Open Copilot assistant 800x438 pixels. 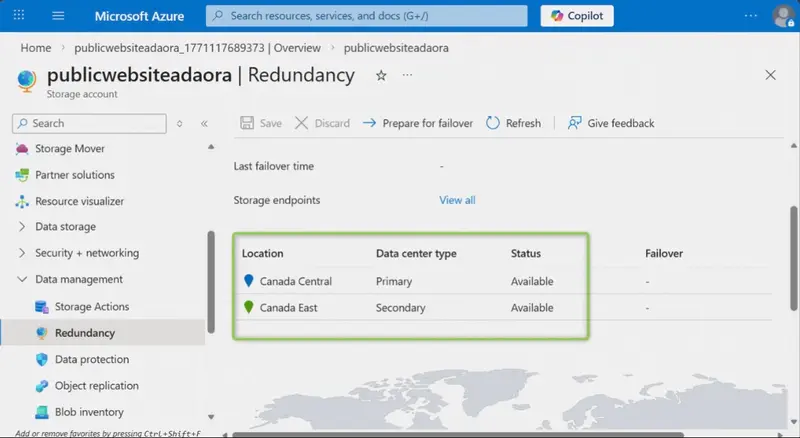(577, 16)
